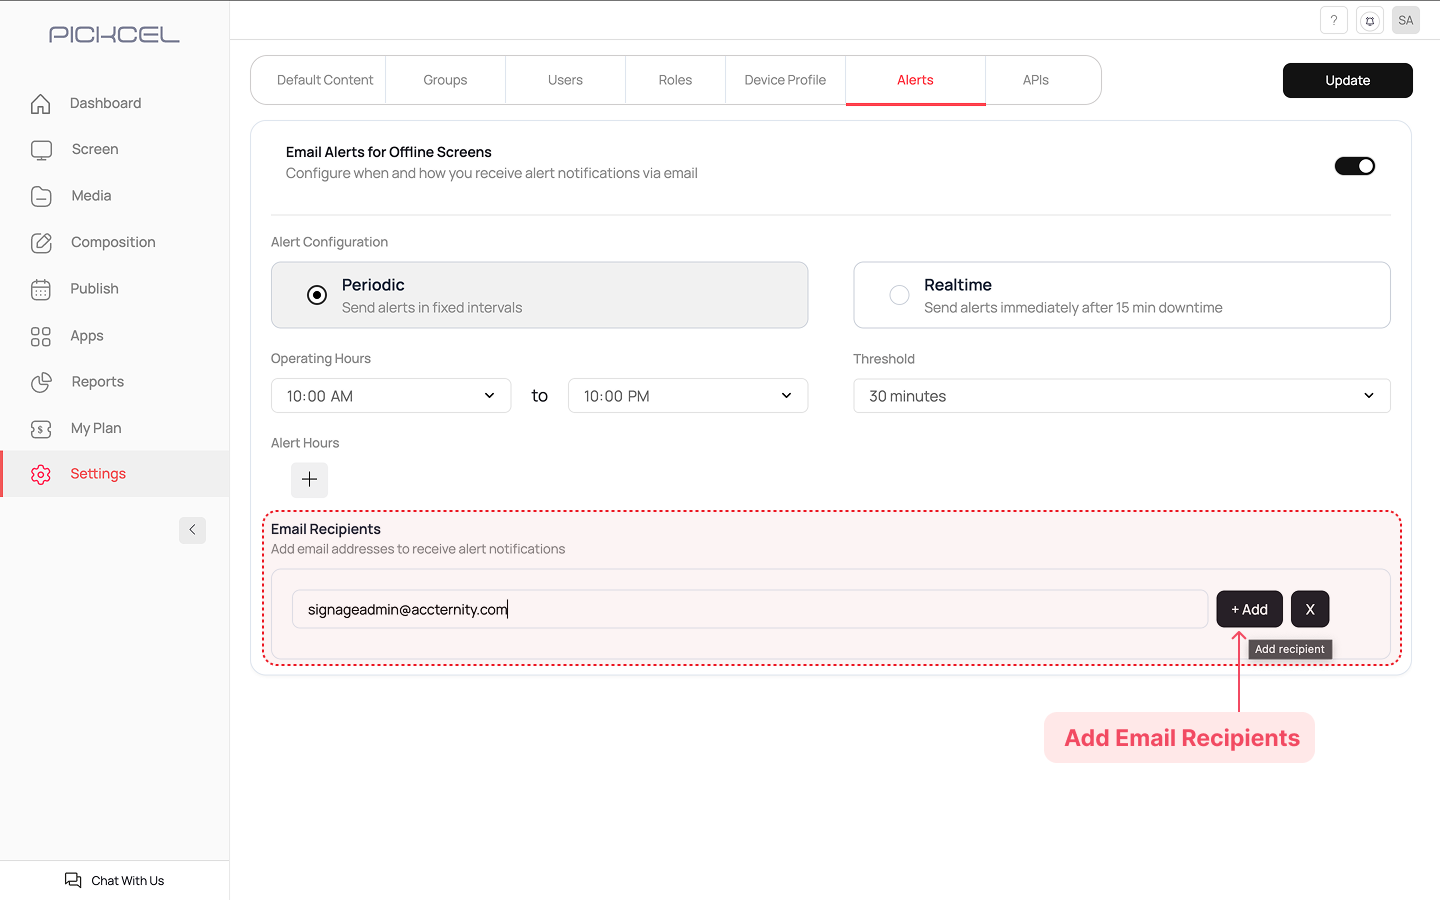Expand the 10:00 AM start time dropdown
Viewport: 1440px width, 900px height.
tap(391, 396)
